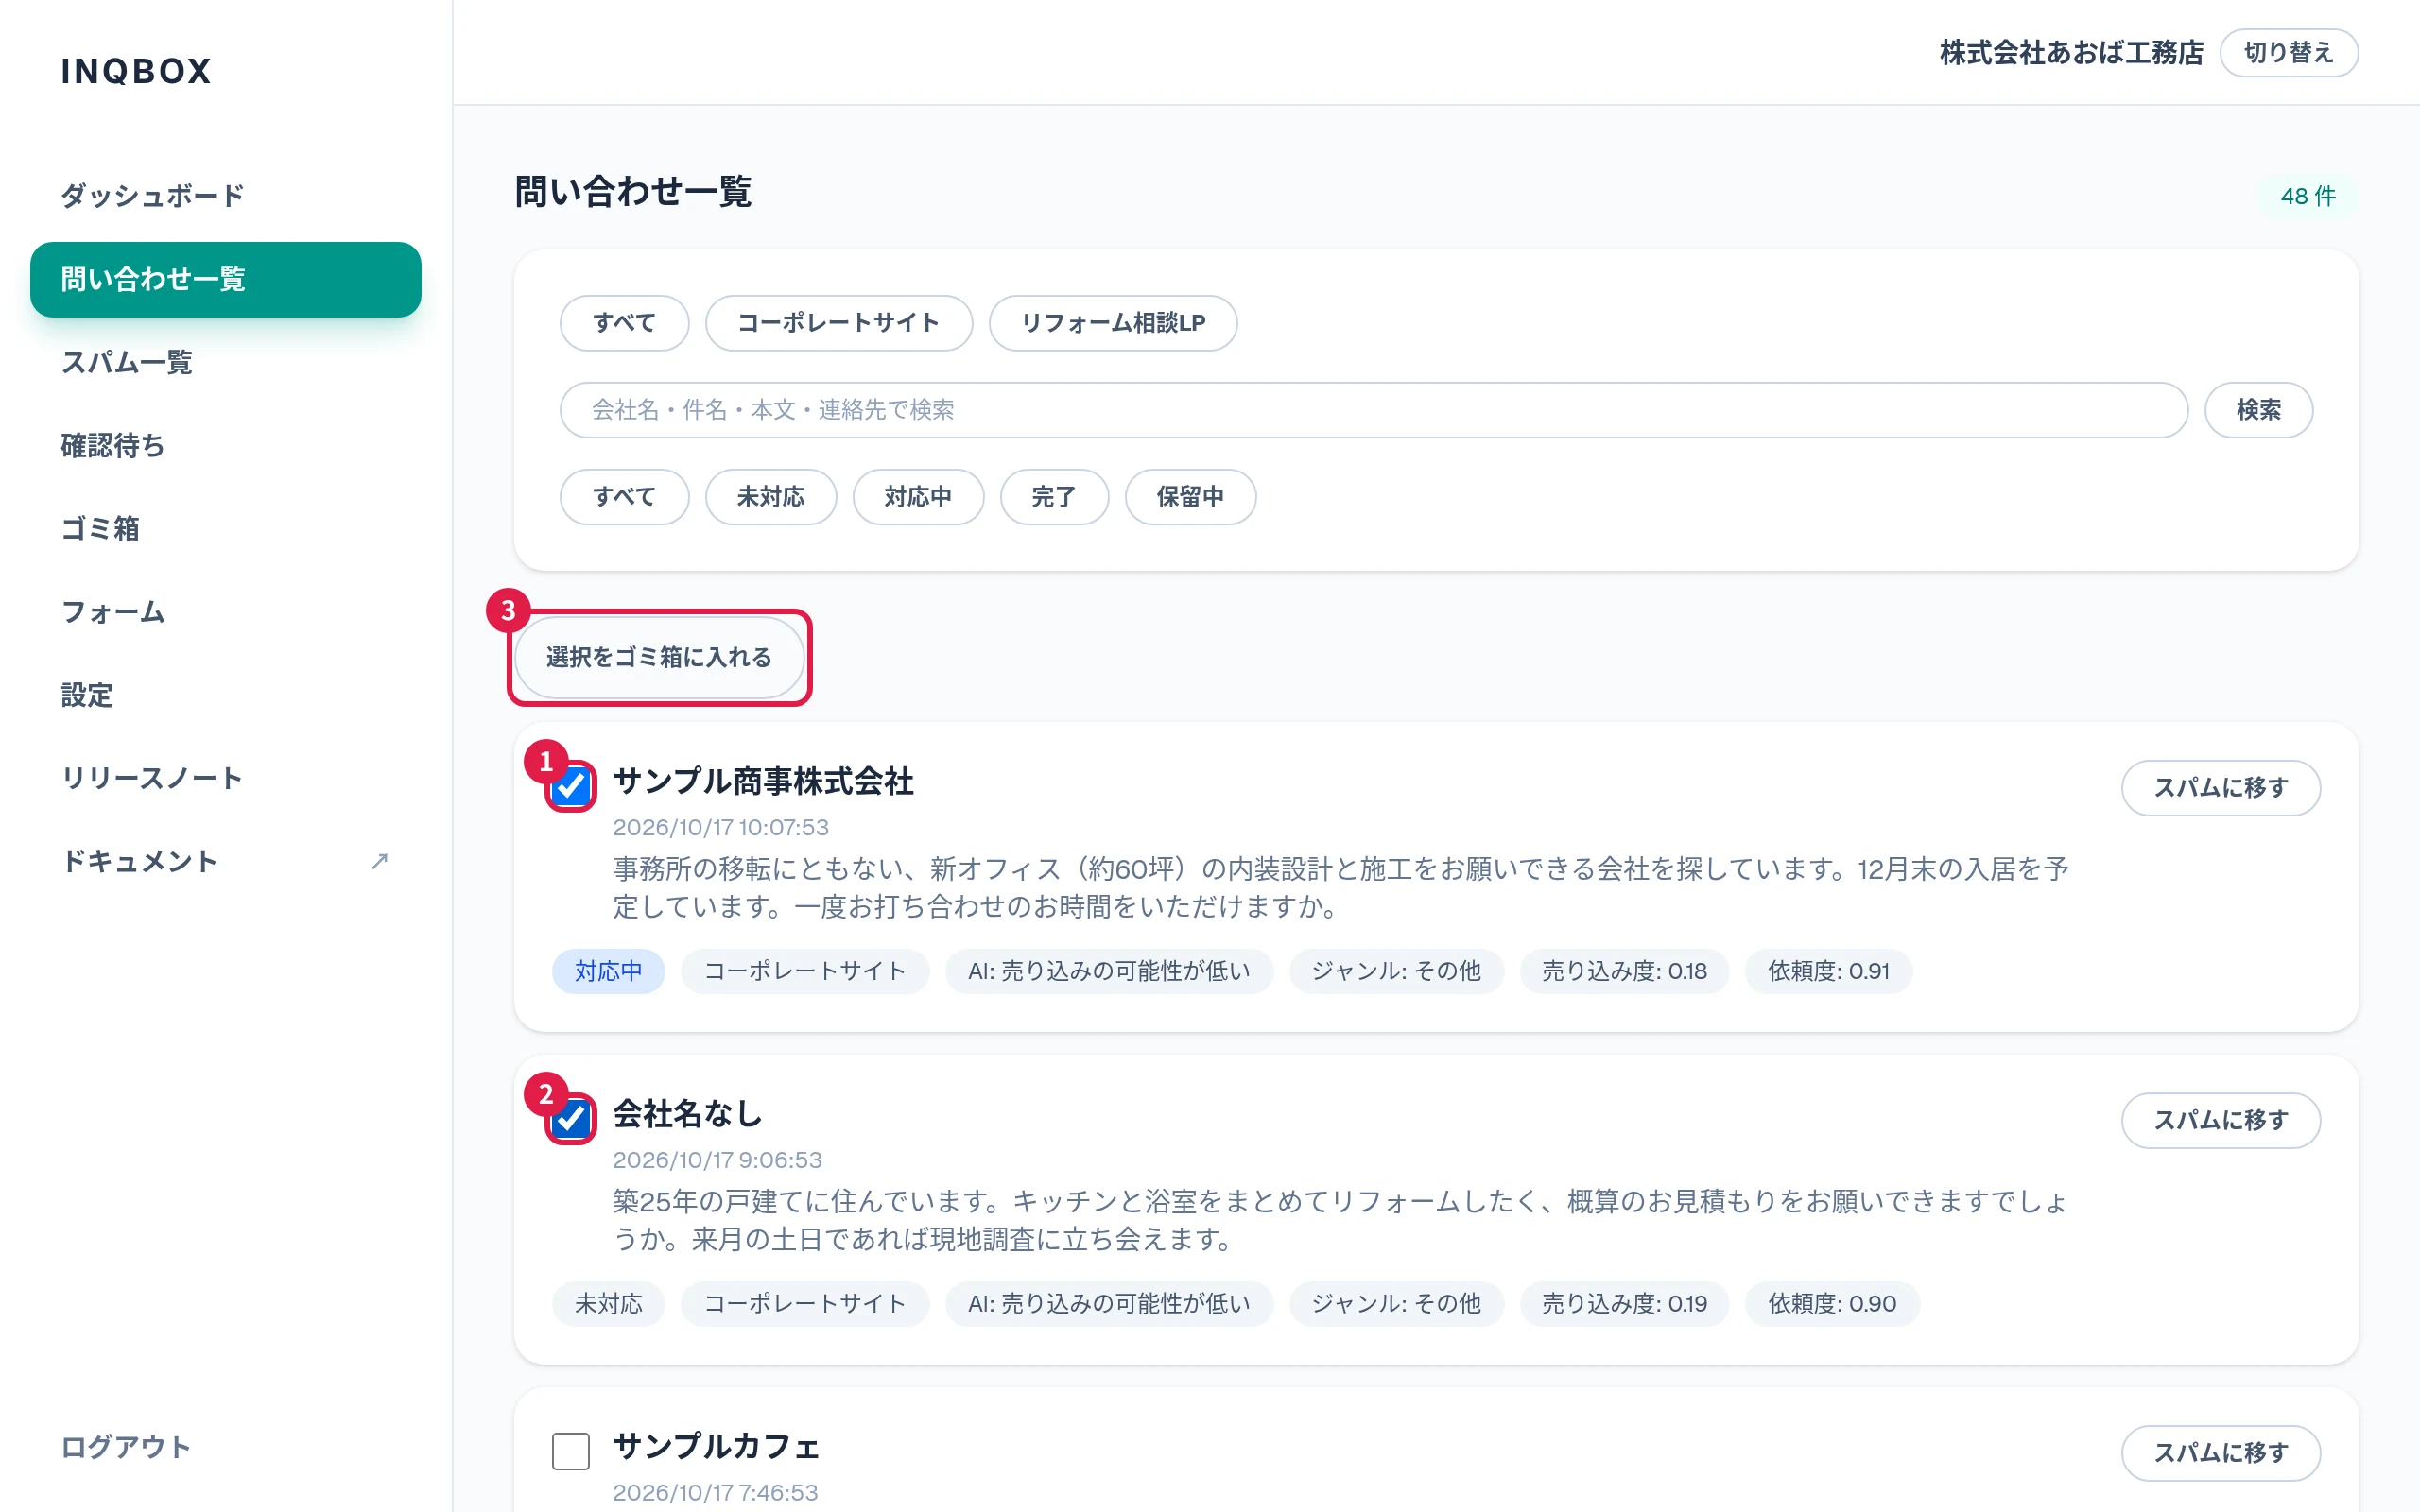Open the ダッシュボード menu item
2420x1512 pixels.
click(x=226, y=195)
